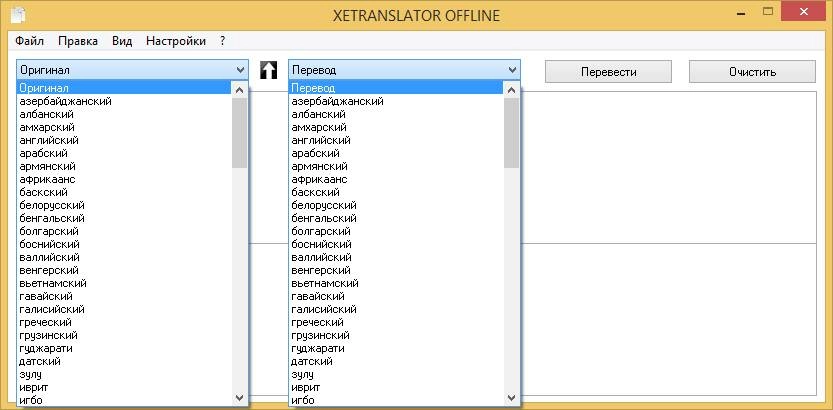The width and height of the screenshot is (833, 410).
Task: Open the Файл menu
Action: pyautogui.click(x=29, y=41)
